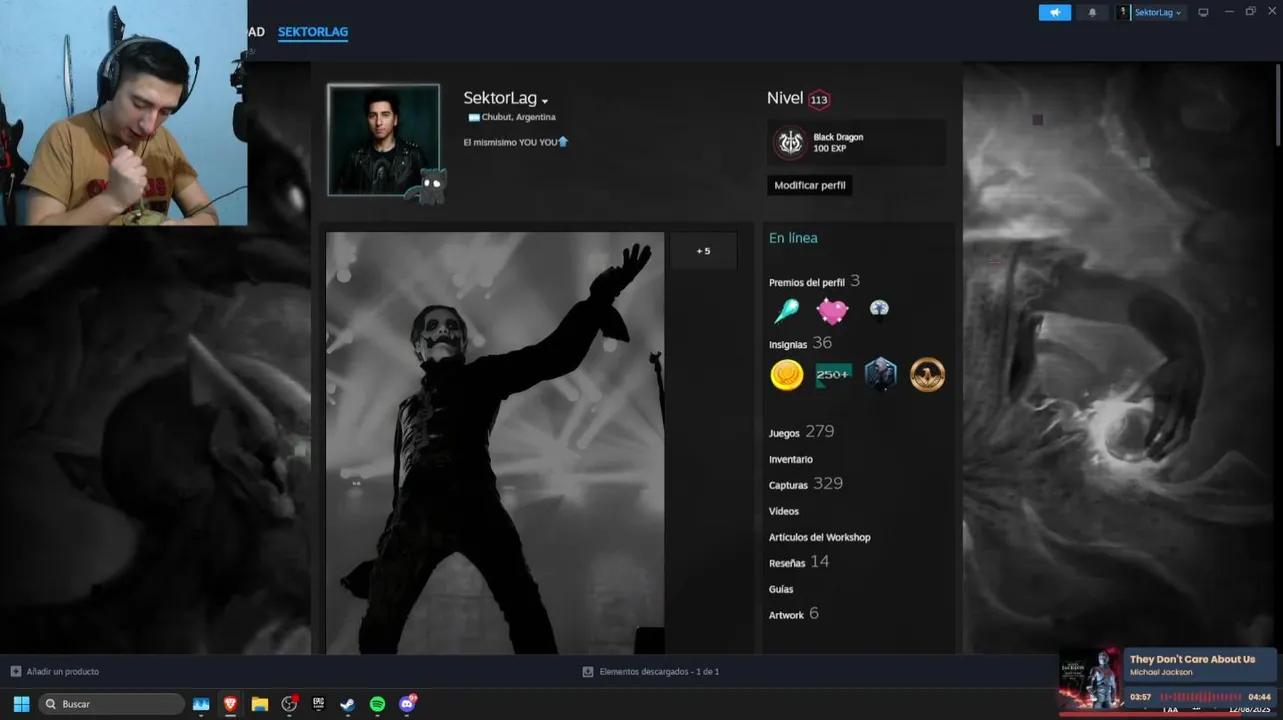Click the "En línea" status text

coord(793,238)
